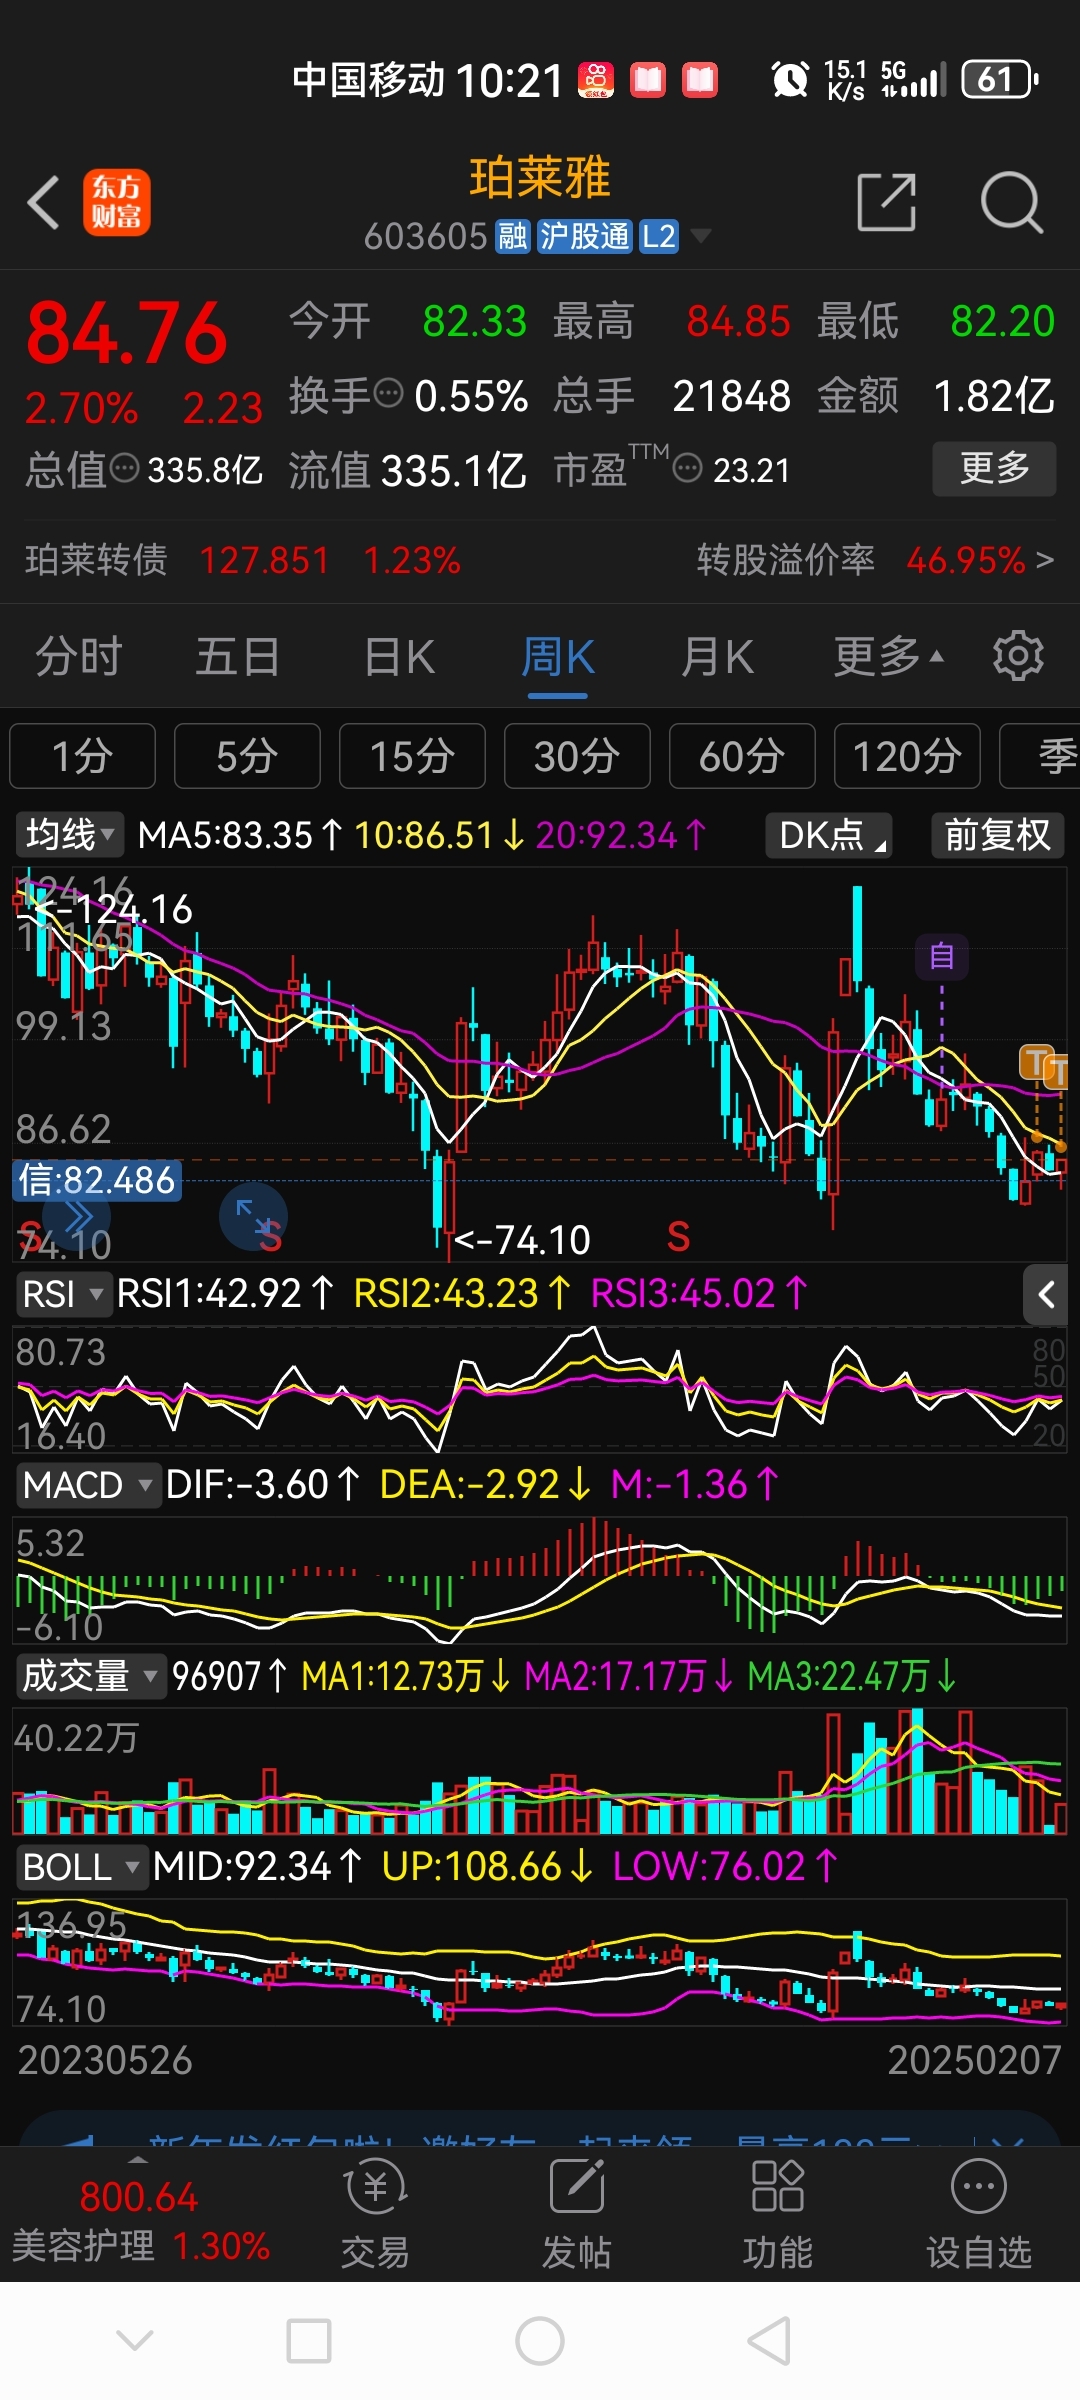The height and width of the screenshot is (2400, 1080).
Task: Tap info icon beside 换手
Action: coord(388,393)
